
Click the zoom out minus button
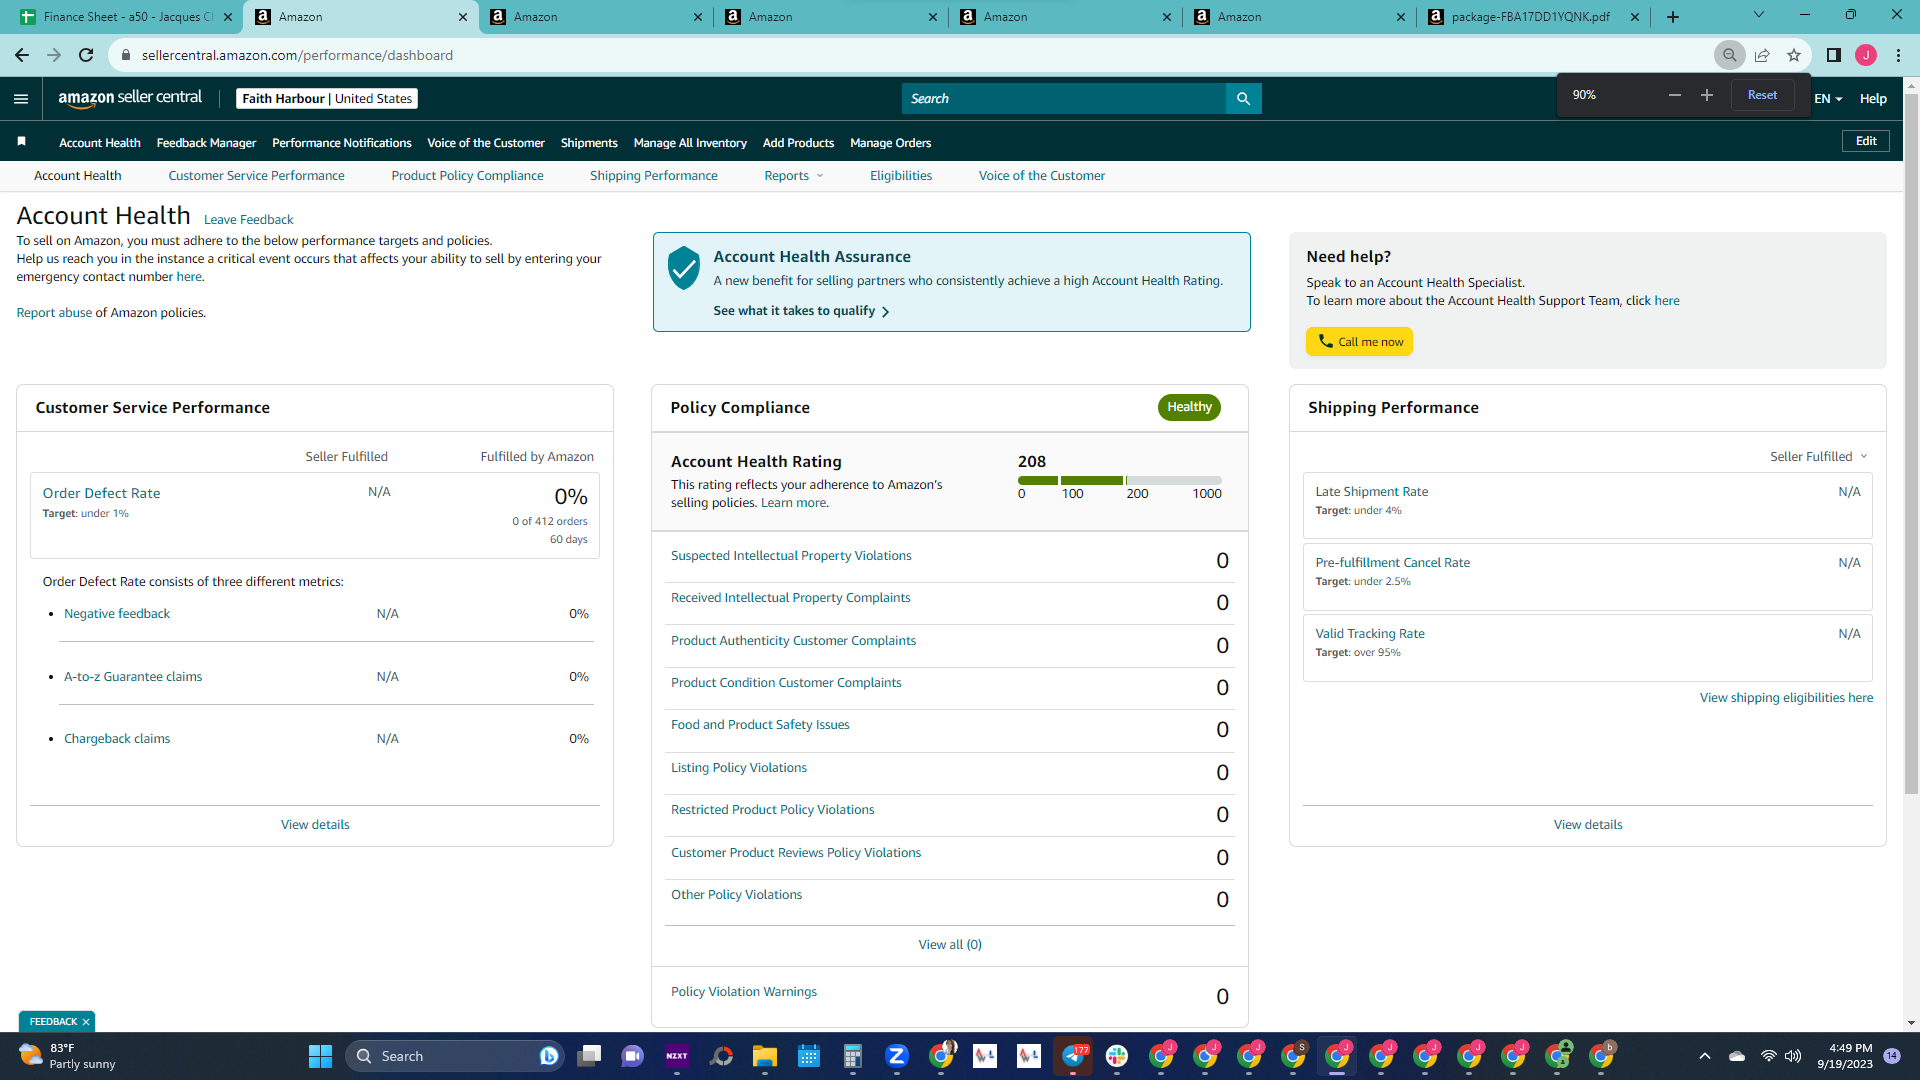click(x=1675, y=95)
